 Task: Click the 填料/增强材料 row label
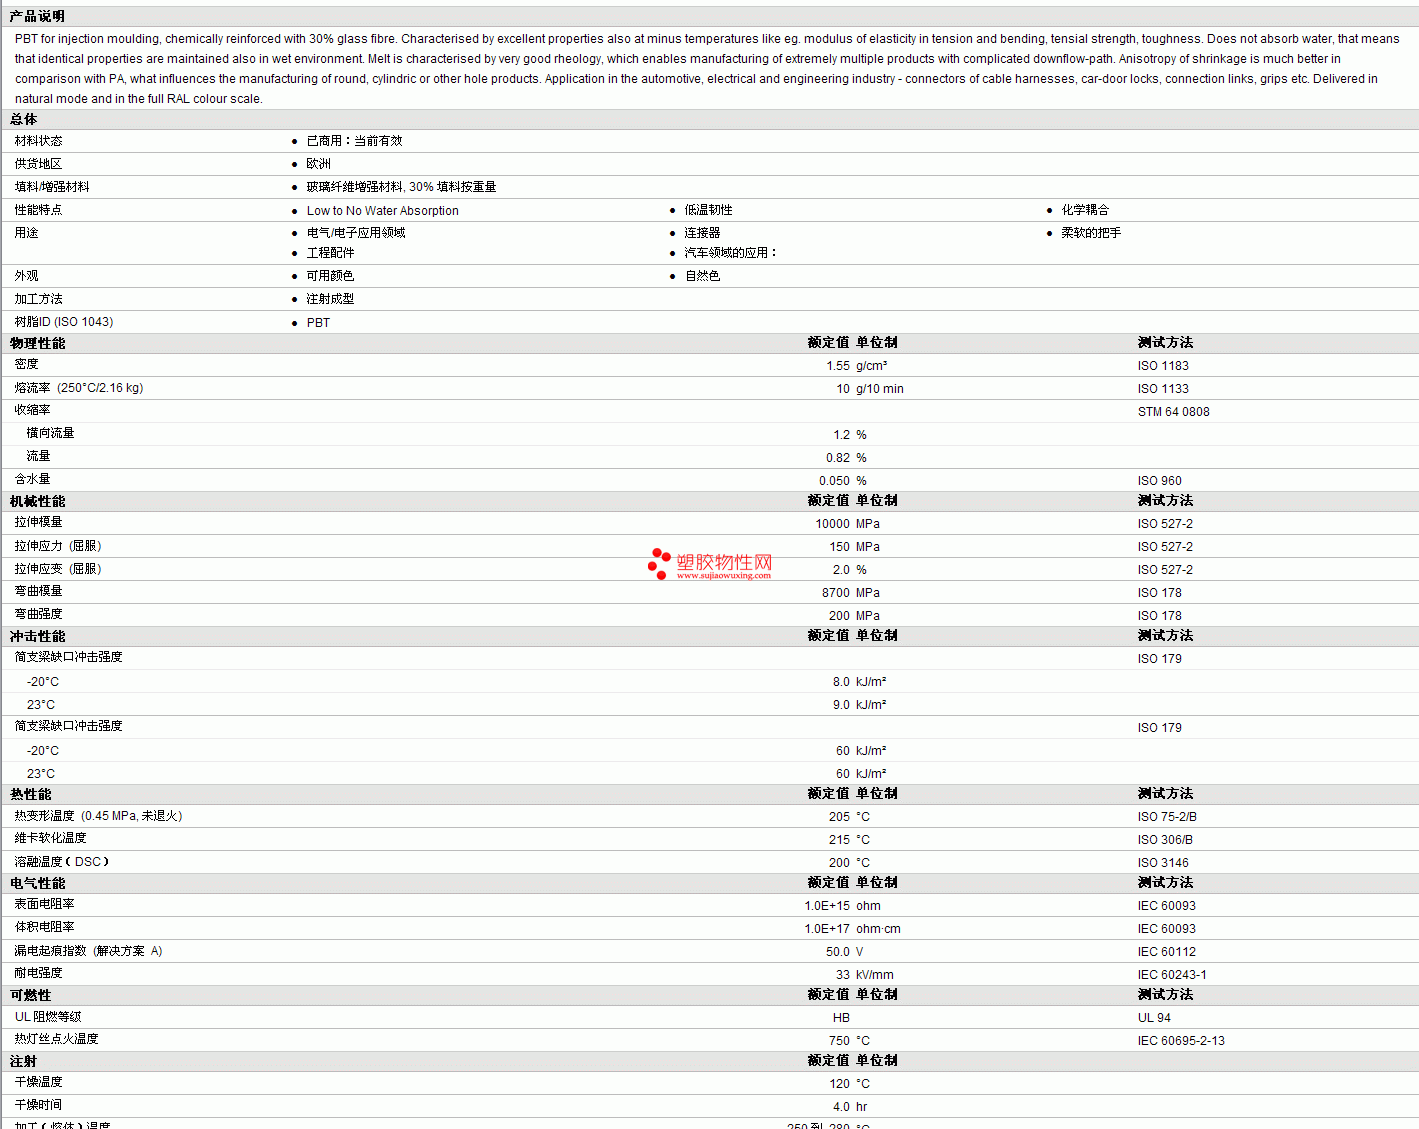pyautogui.click(x=52, y=187)
